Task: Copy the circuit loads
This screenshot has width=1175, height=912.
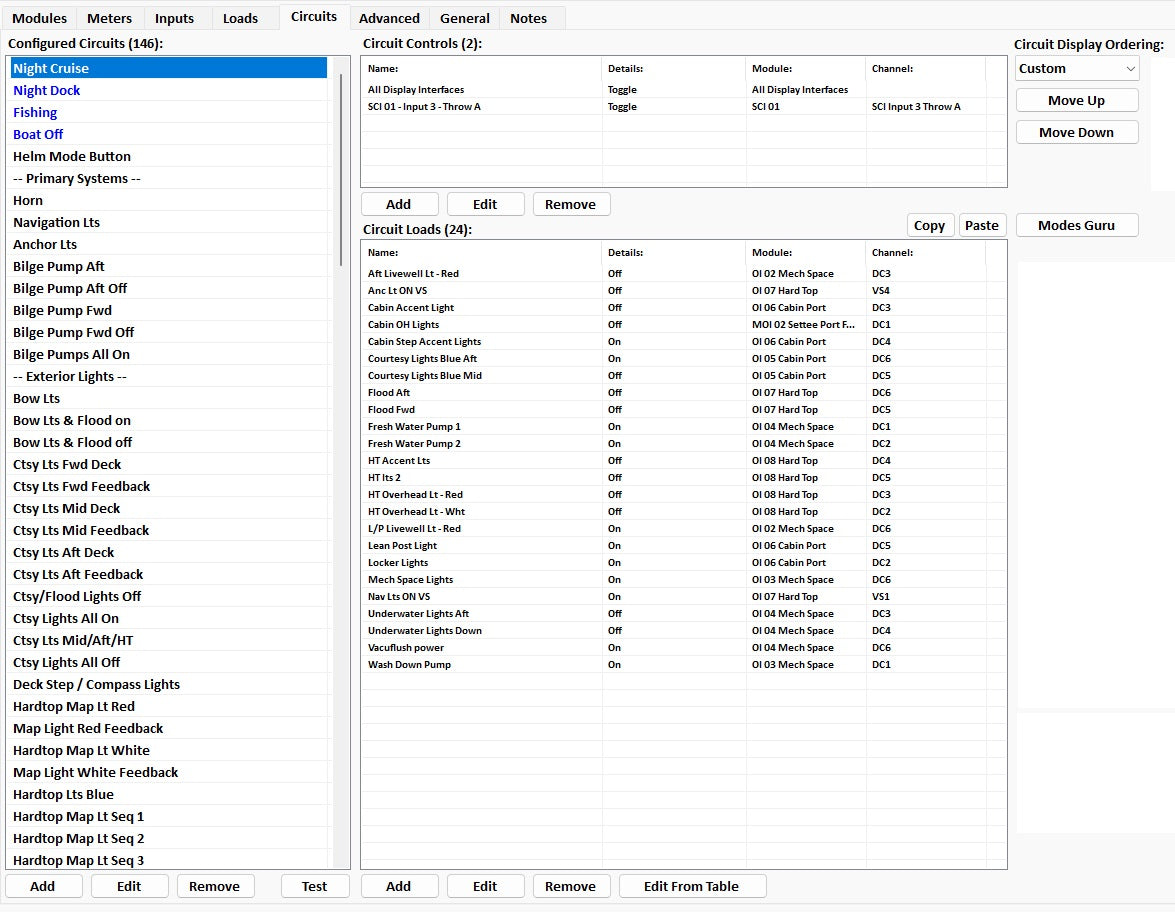Action: click(929, 225)
